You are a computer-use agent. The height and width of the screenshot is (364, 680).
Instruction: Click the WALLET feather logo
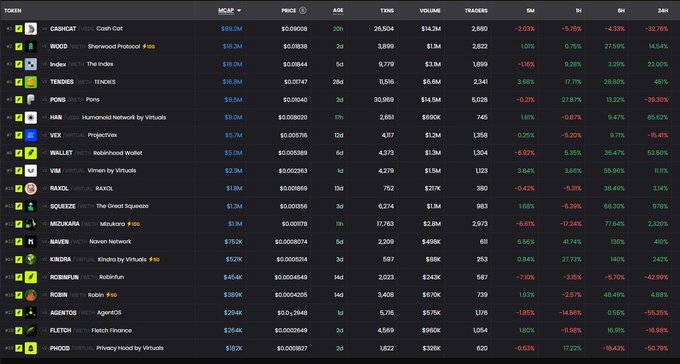tap(31, 153)
